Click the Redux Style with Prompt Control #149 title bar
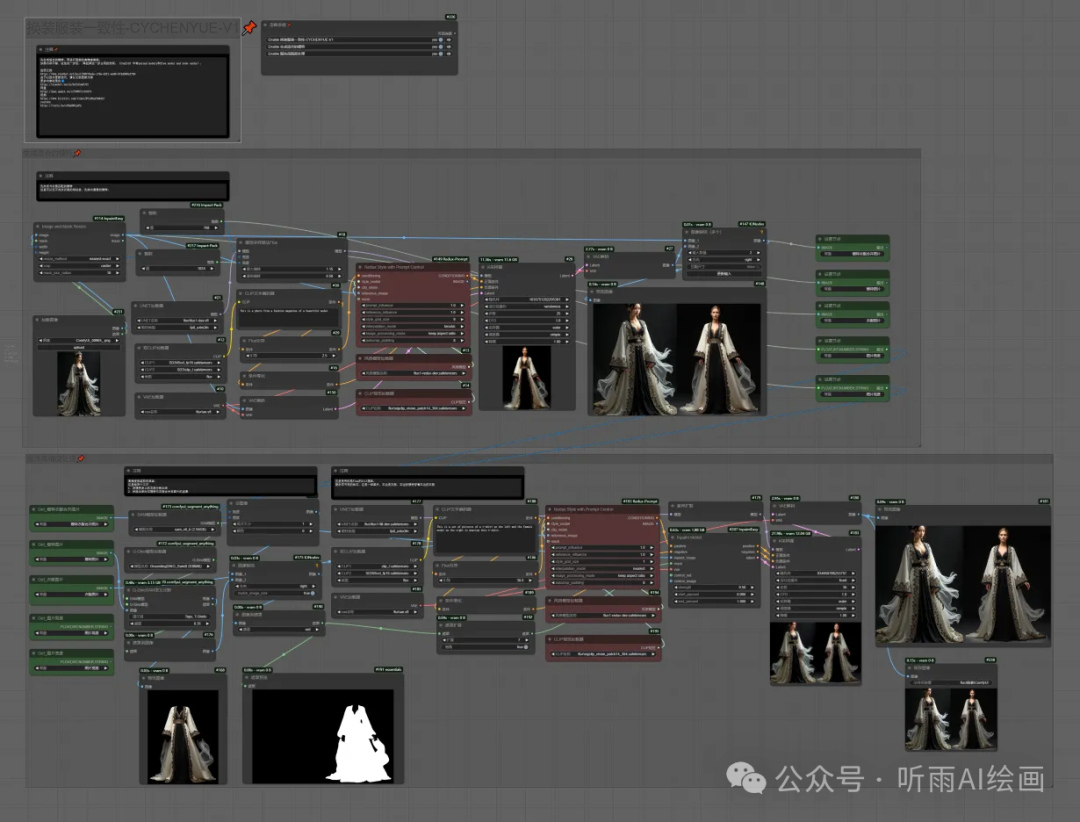The width and height of the screenshot is (1080, 822). pos(413,267)
